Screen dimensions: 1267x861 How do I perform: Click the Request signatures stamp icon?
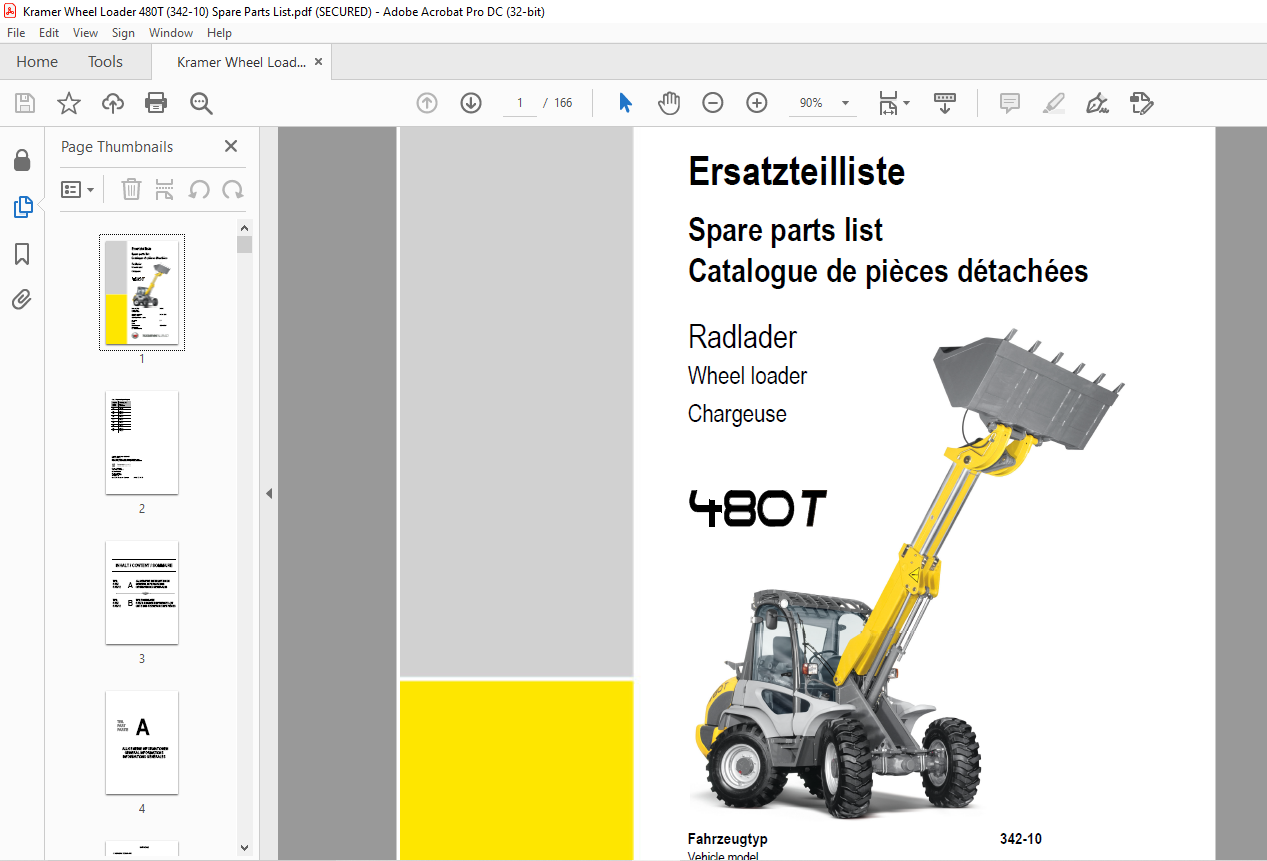[x=1141, y=103]
